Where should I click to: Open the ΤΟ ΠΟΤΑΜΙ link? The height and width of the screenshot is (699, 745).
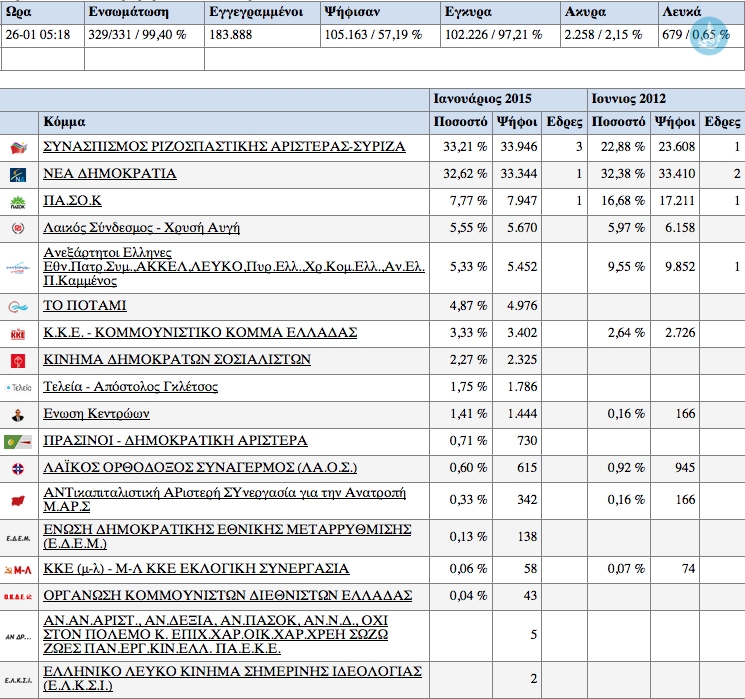pos(85,305)
